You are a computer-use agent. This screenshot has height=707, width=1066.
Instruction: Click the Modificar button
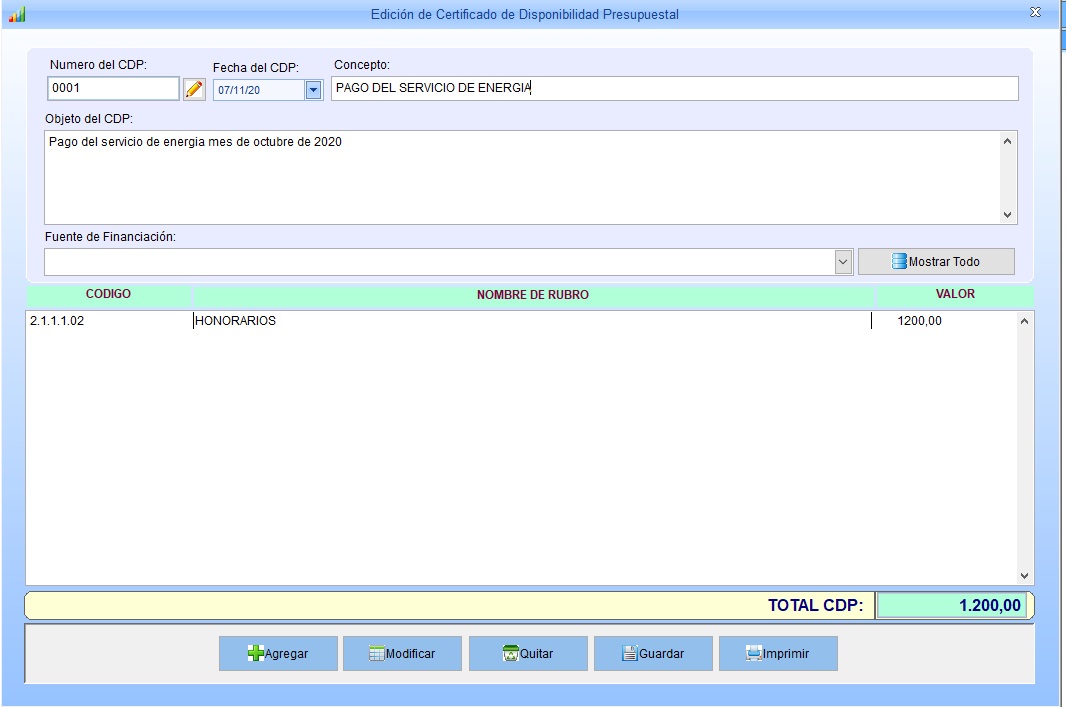pos(402,653)
